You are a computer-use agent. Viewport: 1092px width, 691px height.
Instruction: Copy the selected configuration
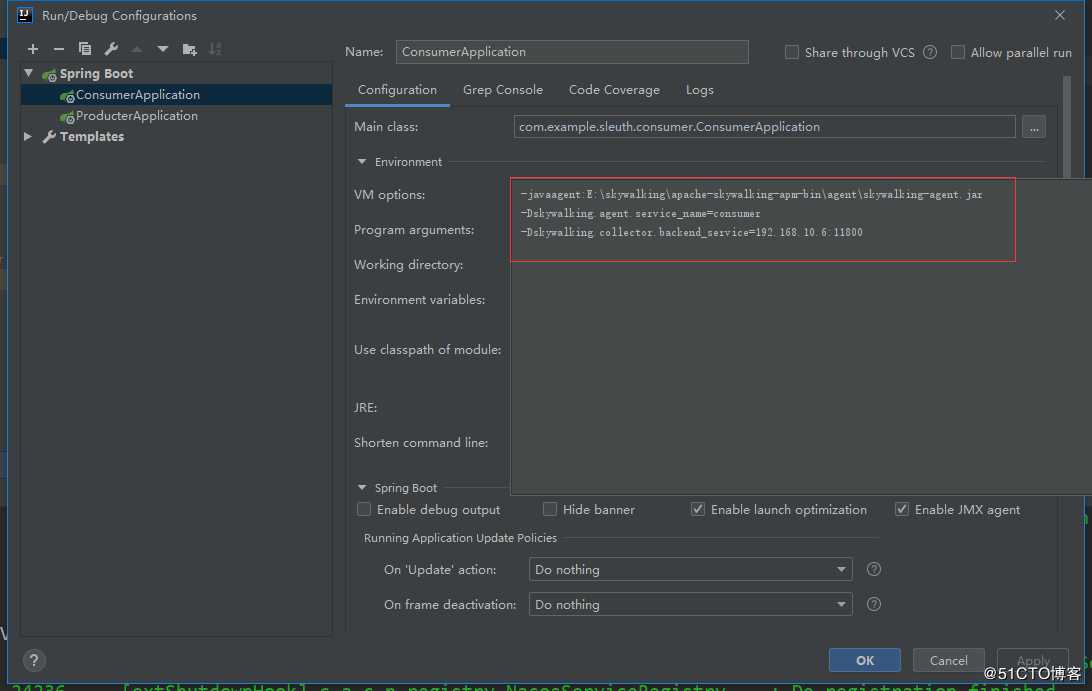(85, 49)
